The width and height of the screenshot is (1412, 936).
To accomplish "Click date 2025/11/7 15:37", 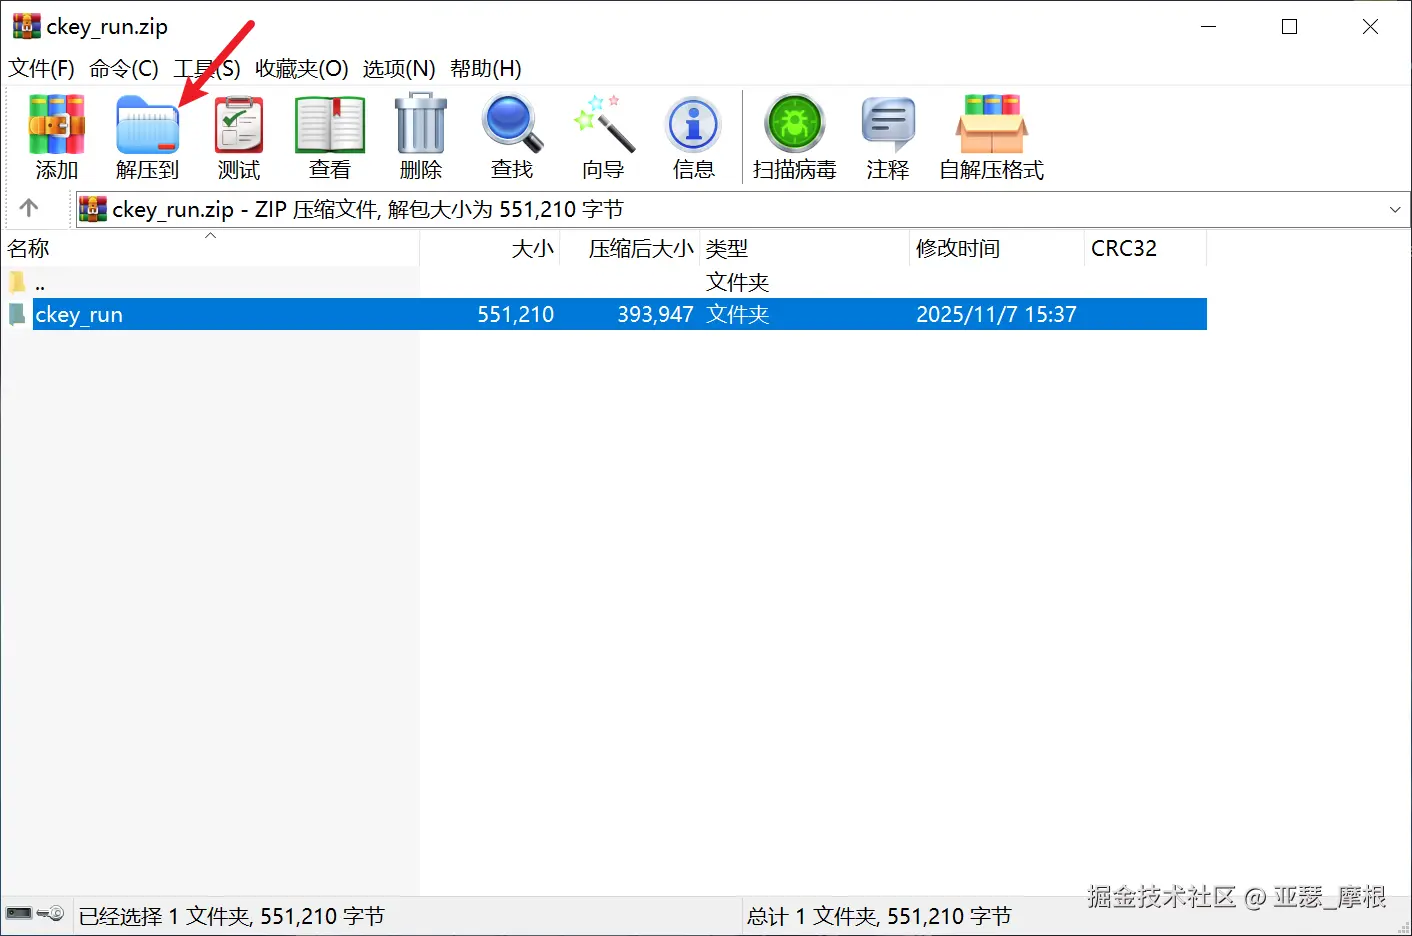I will (996, 314).
